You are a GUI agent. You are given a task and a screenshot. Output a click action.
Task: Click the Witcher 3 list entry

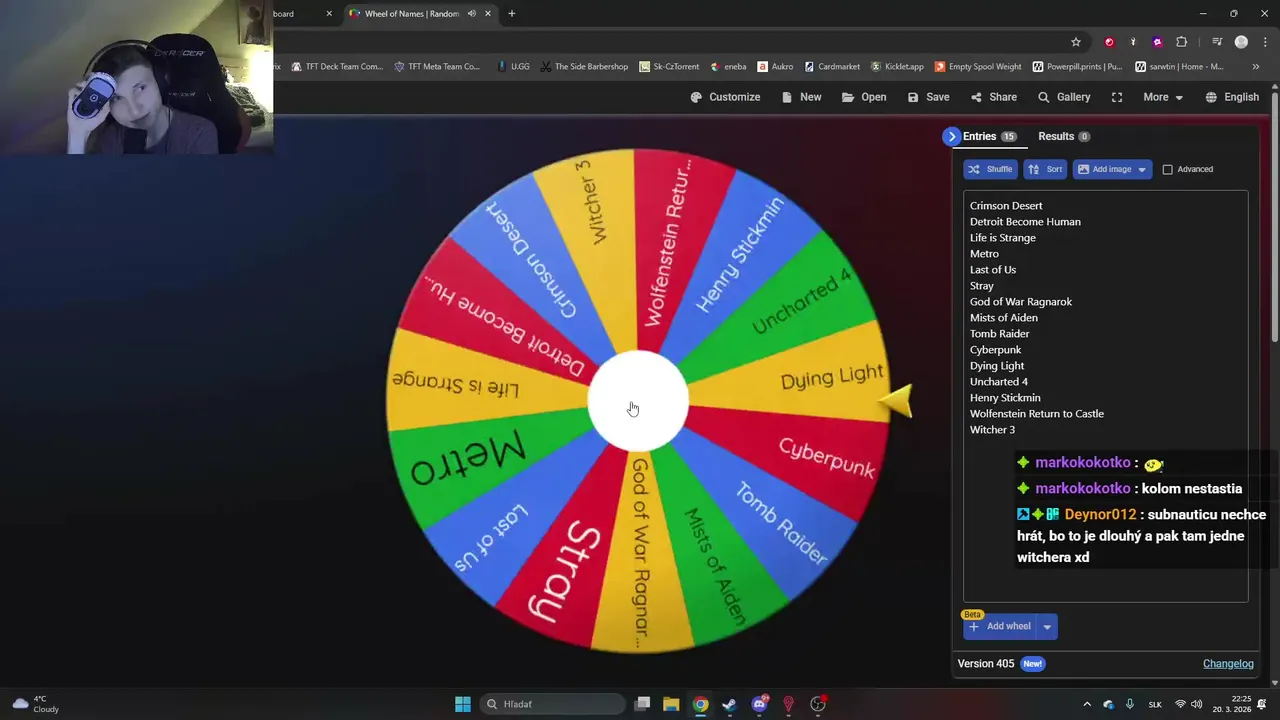click(992, 430)
